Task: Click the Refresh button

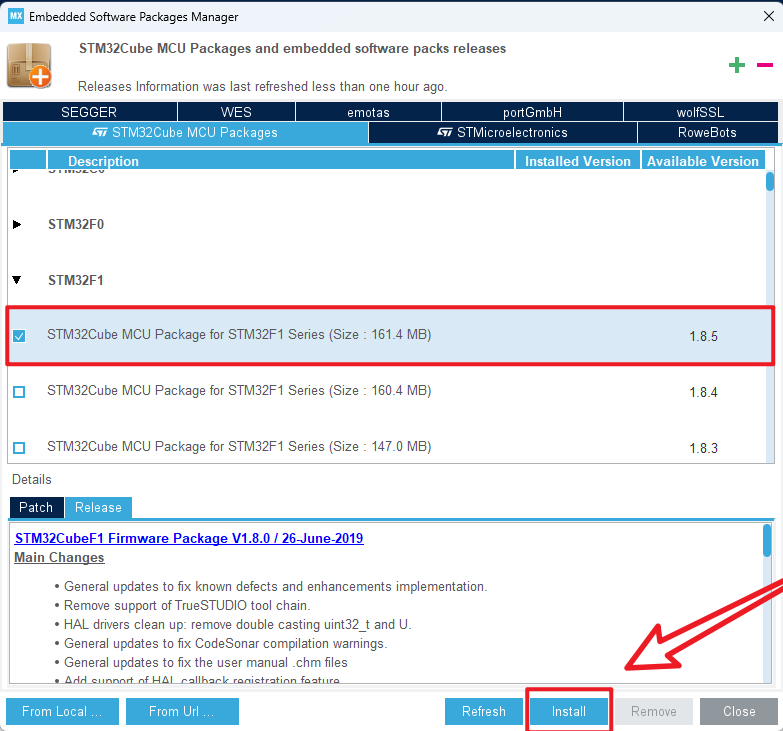Action: (484, 711)
